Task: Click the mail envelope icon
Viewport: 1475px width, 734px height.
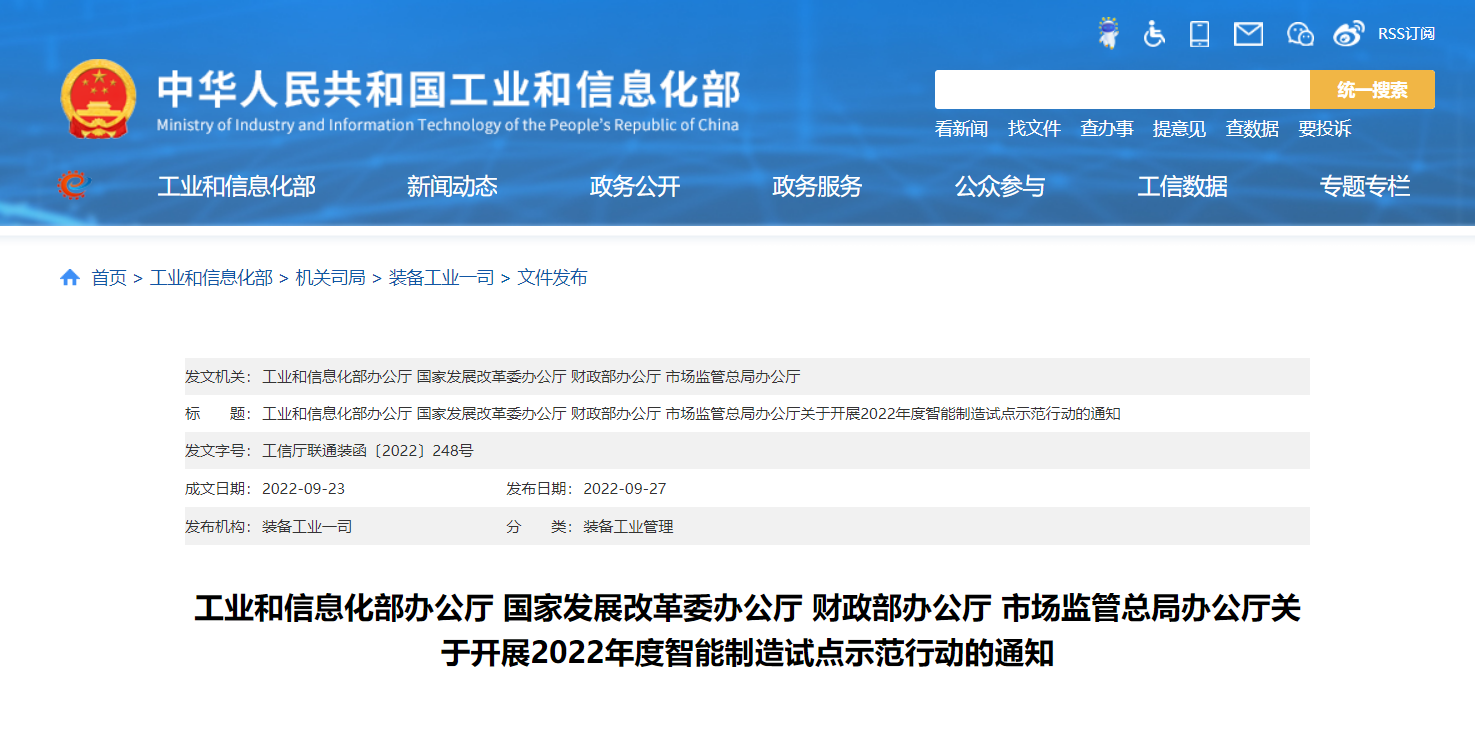Action: 1248,34
